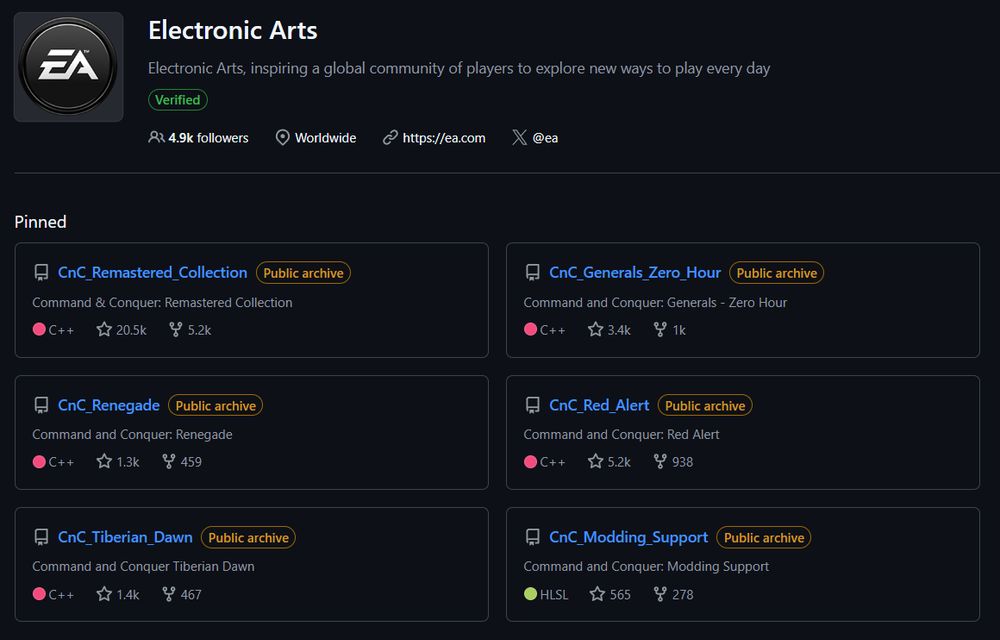The image size is (1000, 640).
Task: Click the X logo icon beside @ea
Action: [x=519, y=138]
